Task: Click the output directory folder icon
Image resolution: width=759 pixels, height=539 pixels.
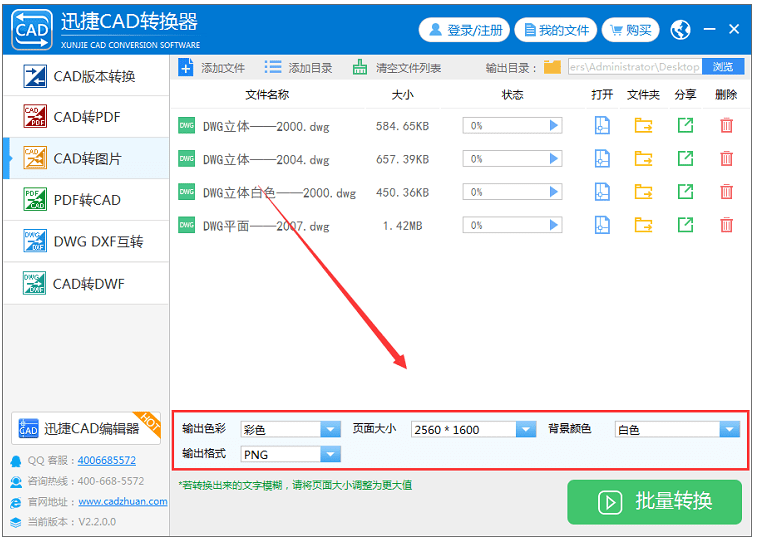Action: 552,67
